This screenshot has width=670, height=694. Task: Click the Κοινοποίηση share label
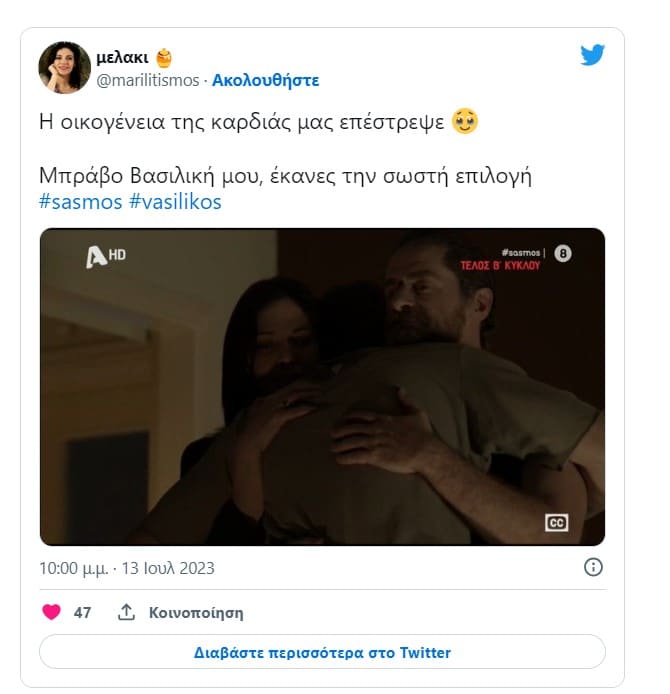196,613
